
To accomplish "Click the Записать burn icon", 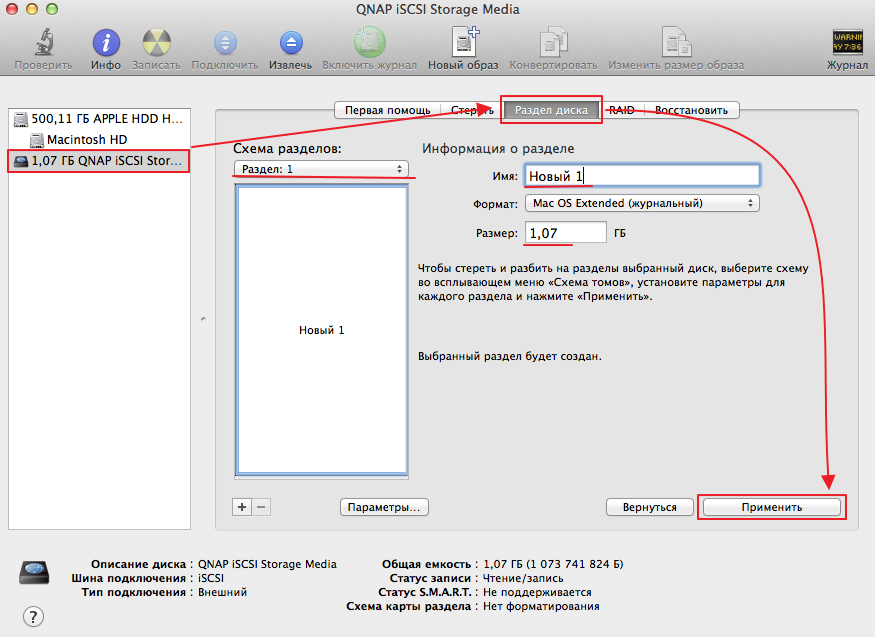I will pyautogui.click(x=156, y=43).
